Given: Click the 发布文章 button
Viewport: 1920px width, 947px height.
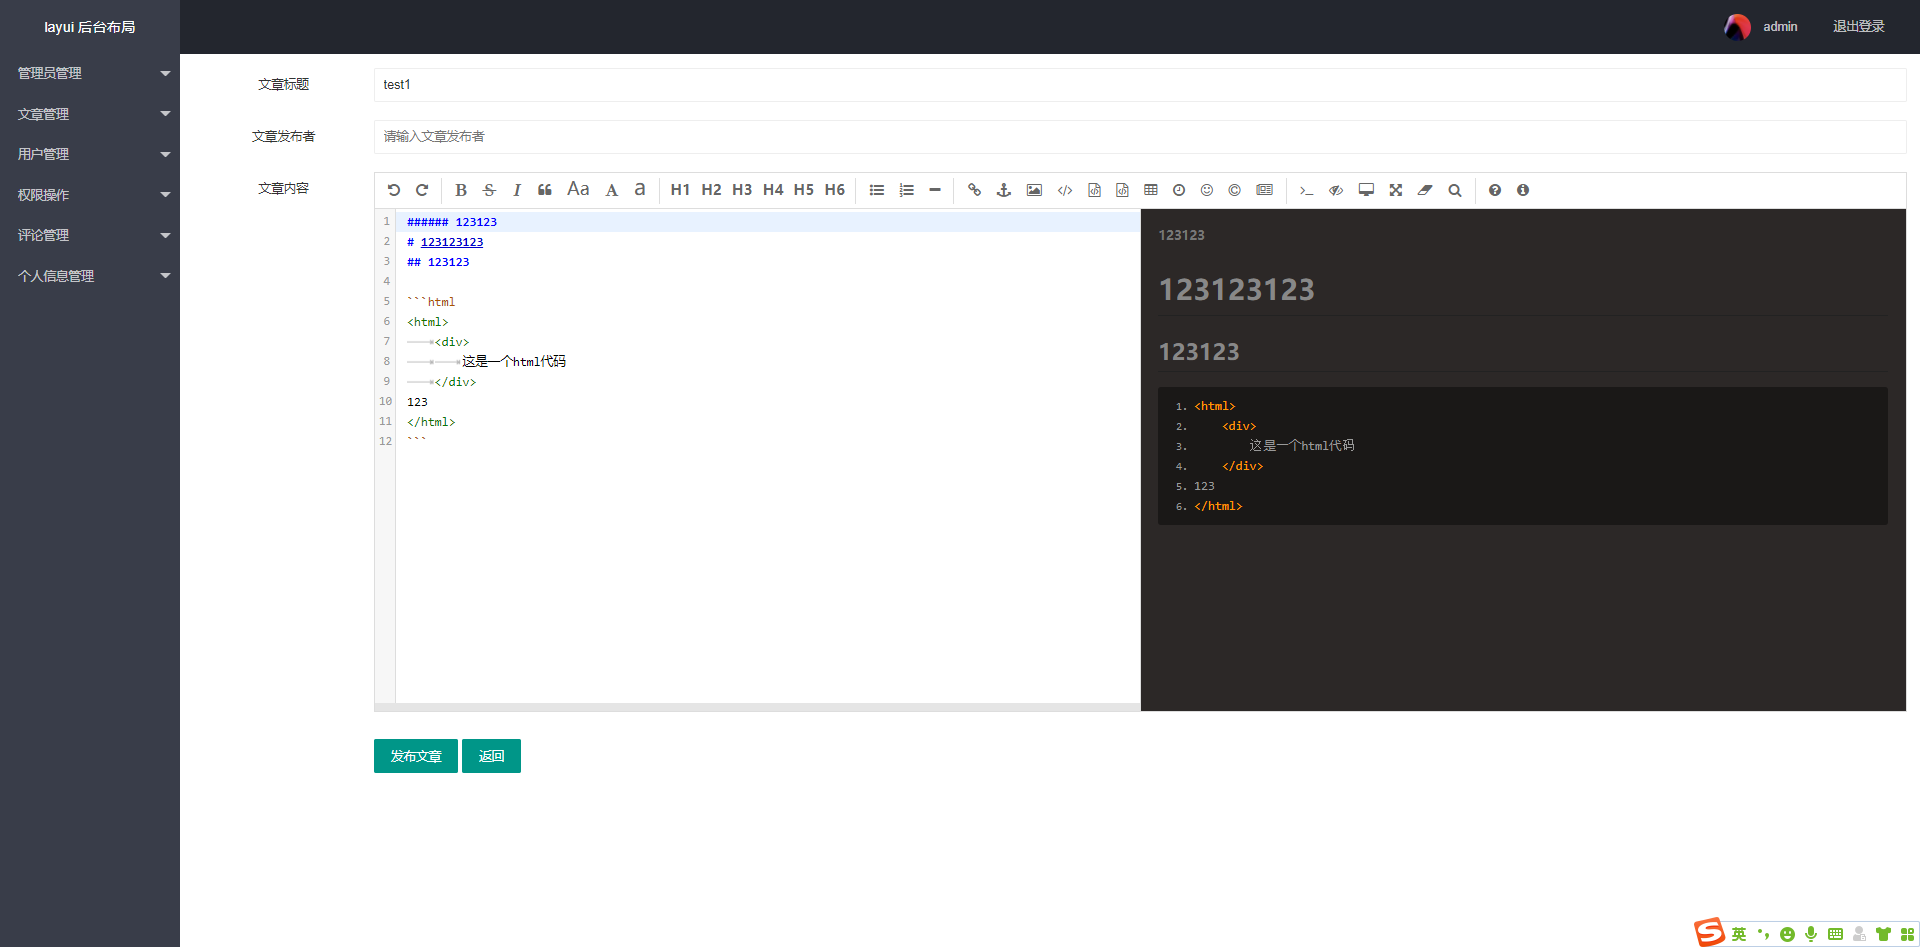Looking at the screenshot, I should (416, 756).
